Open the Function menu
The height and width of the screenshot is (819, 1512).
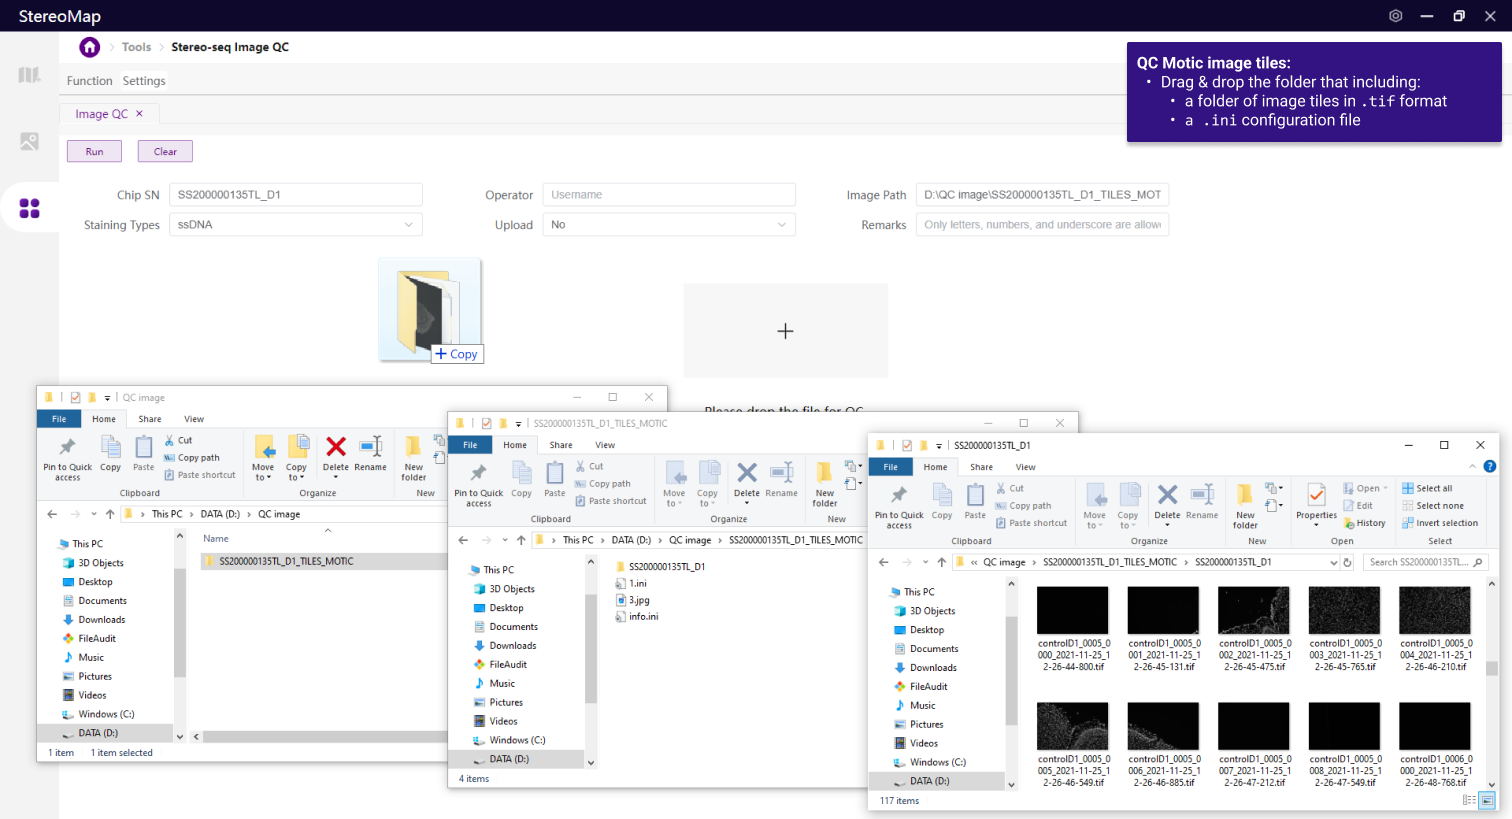tap(89, 81)
